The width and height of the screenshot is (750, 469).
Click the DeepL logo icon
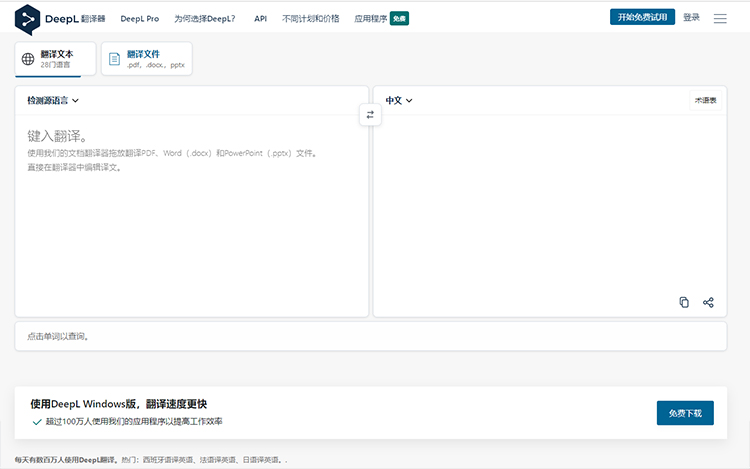(x=28, y=18)
